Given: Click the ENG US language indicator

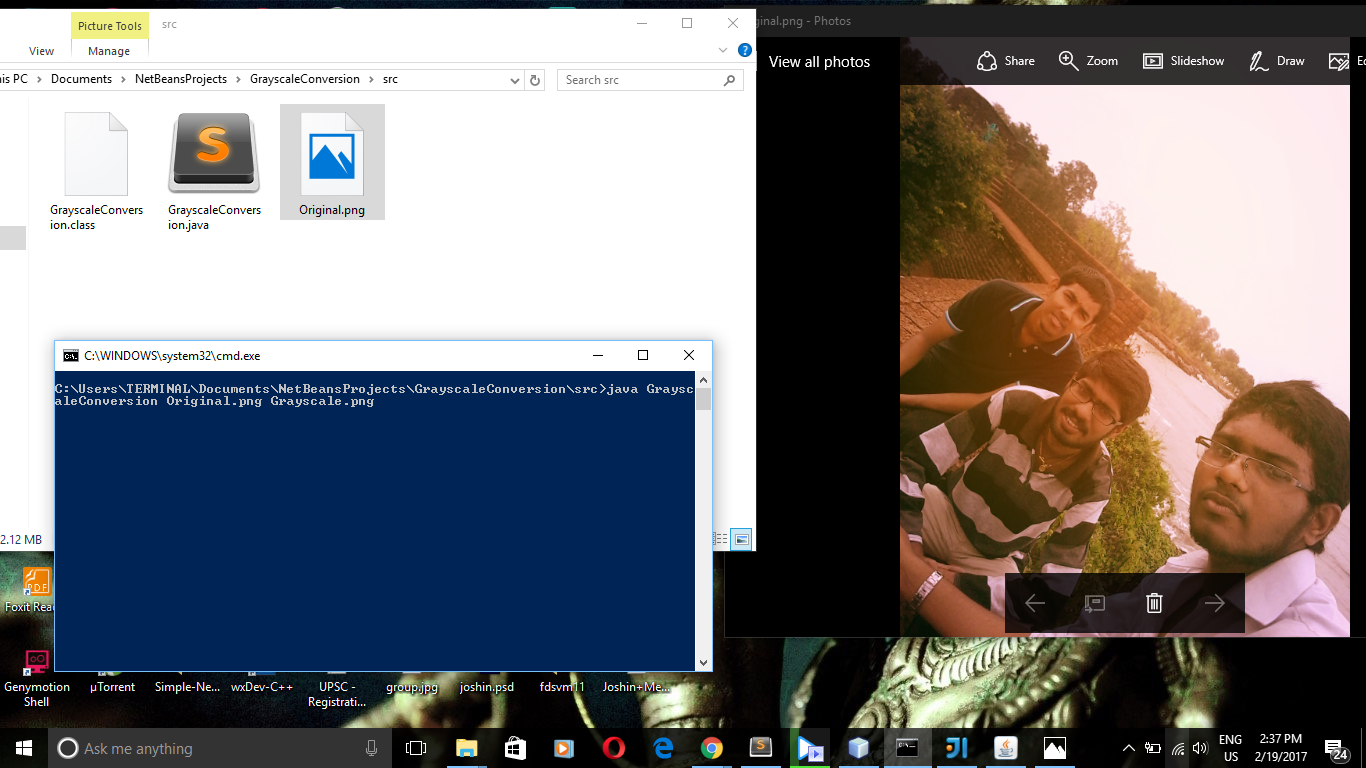Looking at the screenshot, I should coord(1230,748).
